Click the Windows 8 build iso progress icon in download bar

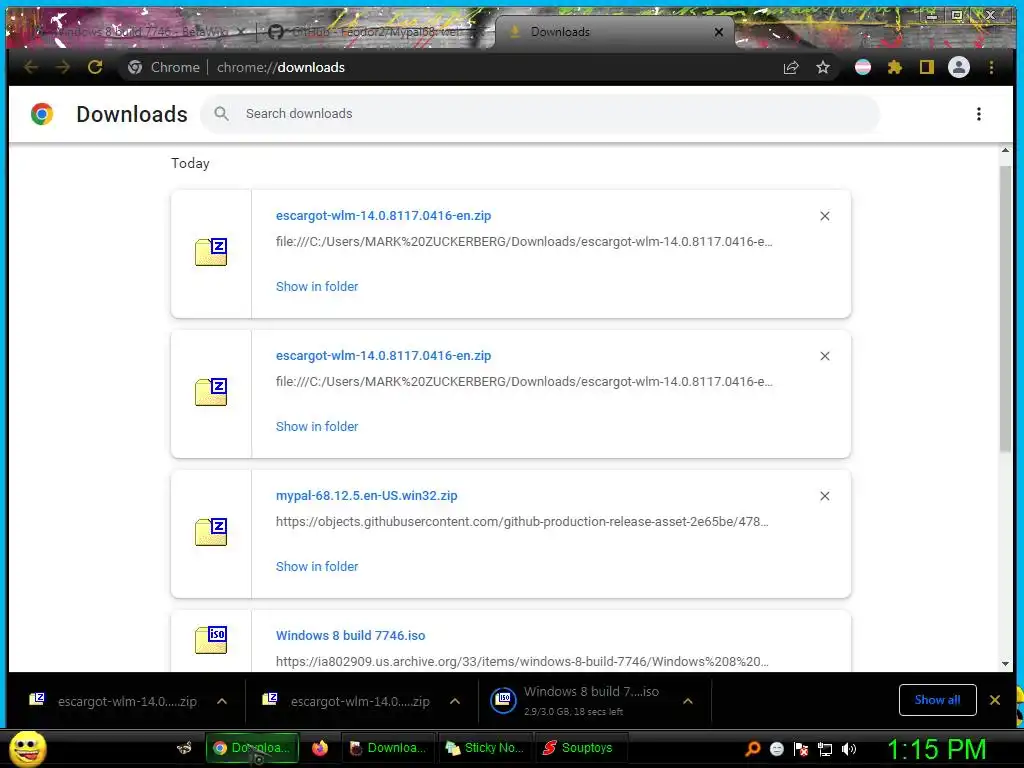tap(504, 701)
